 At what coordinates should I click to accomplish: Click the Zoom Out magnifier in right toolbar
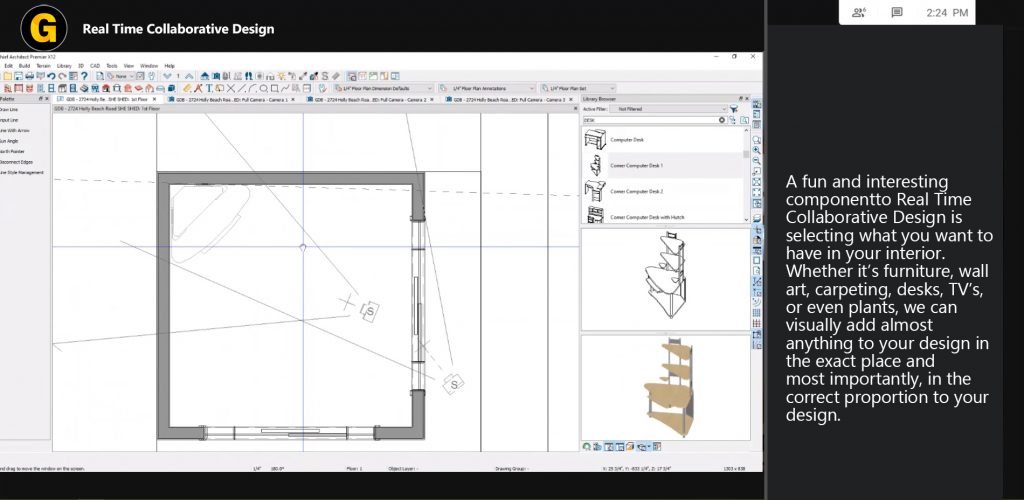coord(756,161)
